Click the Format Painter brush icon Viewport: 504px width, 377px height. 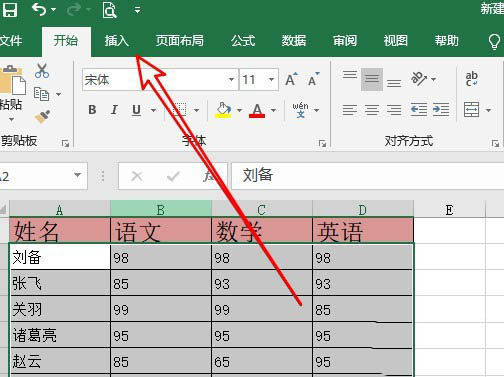[x=42, y=117]
